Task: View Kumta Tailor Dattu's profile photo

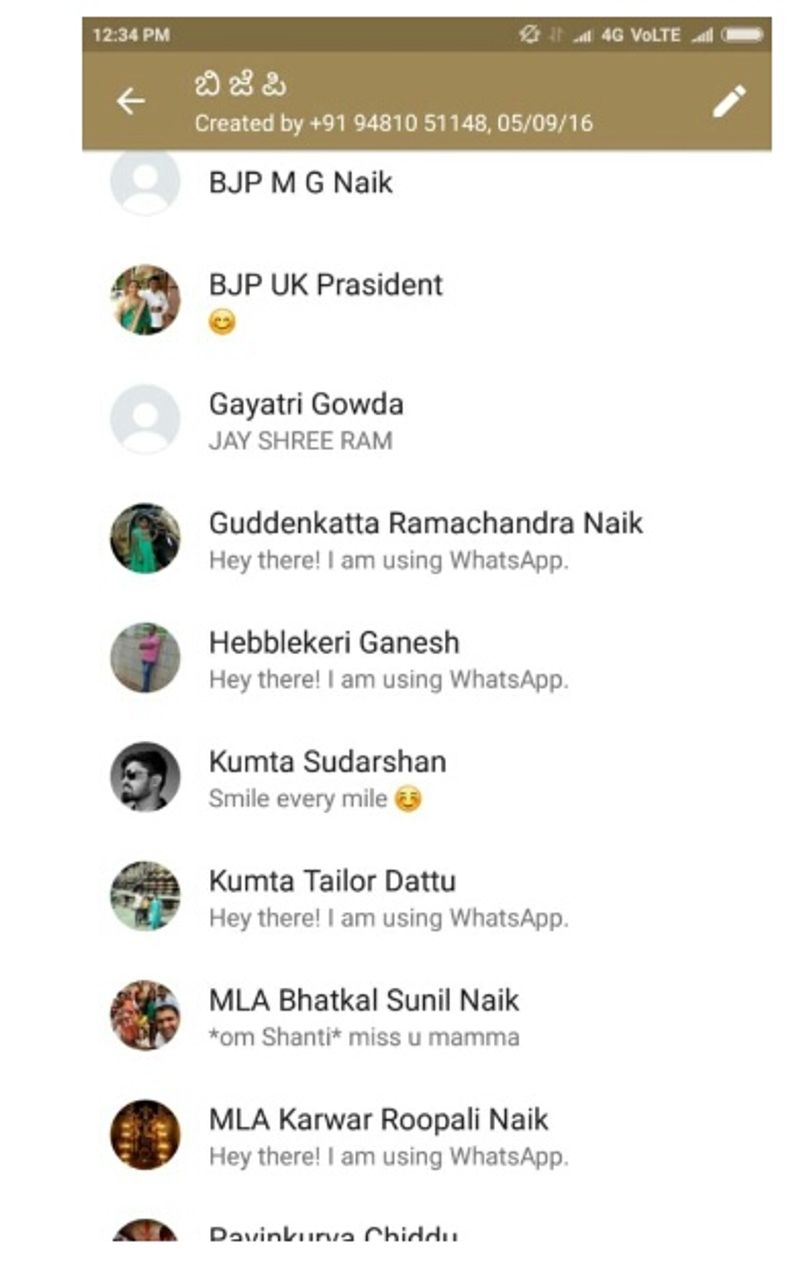Action: [145, 896]
